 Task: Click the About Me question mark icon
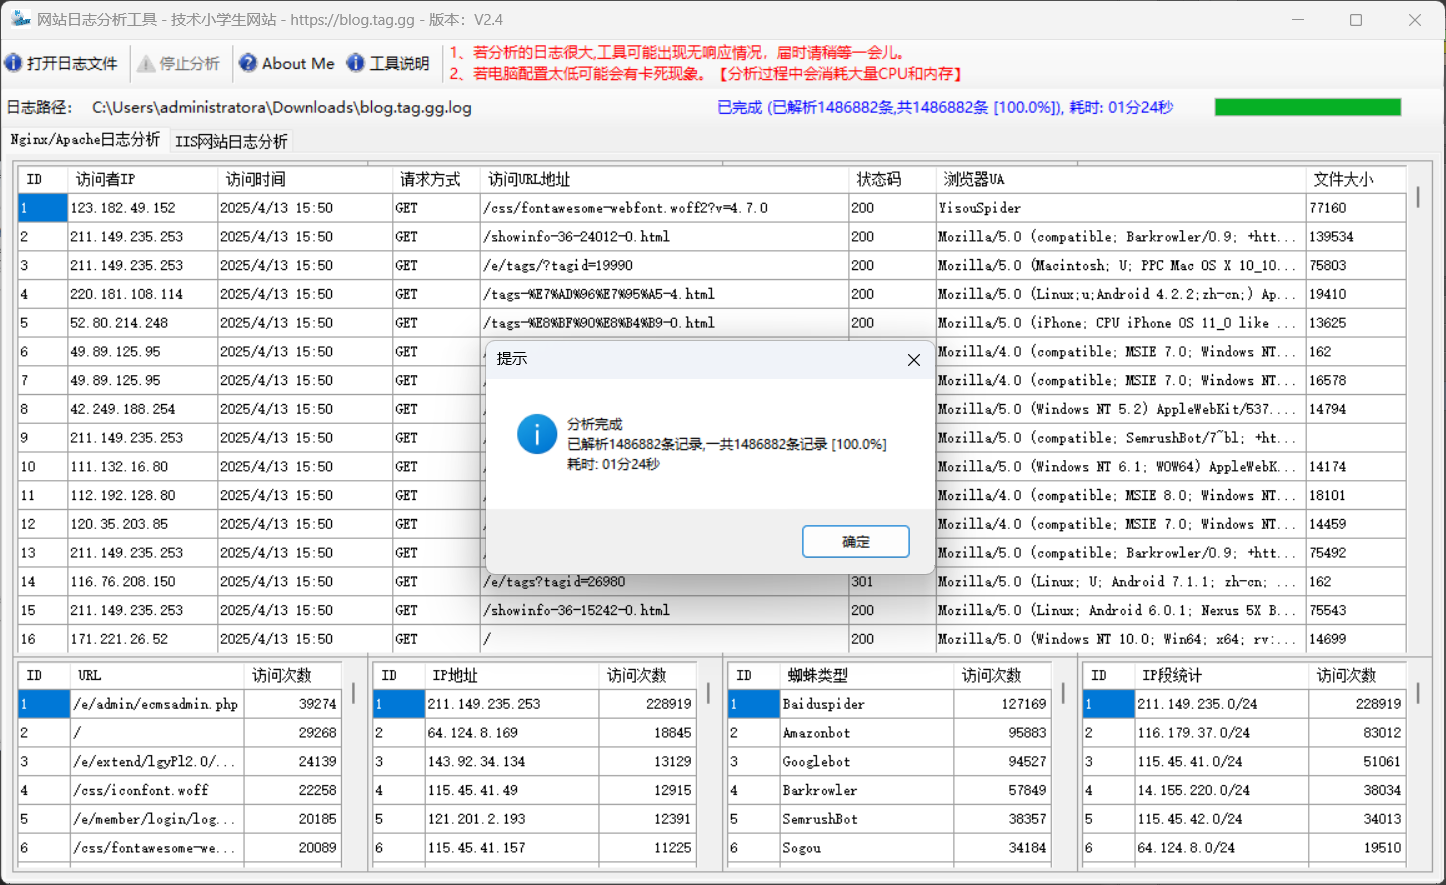(x=248, y=63)
